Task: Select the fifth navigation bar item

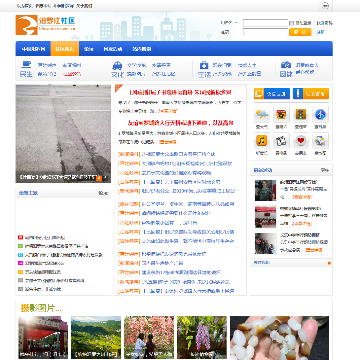Action: coord(141,49)
